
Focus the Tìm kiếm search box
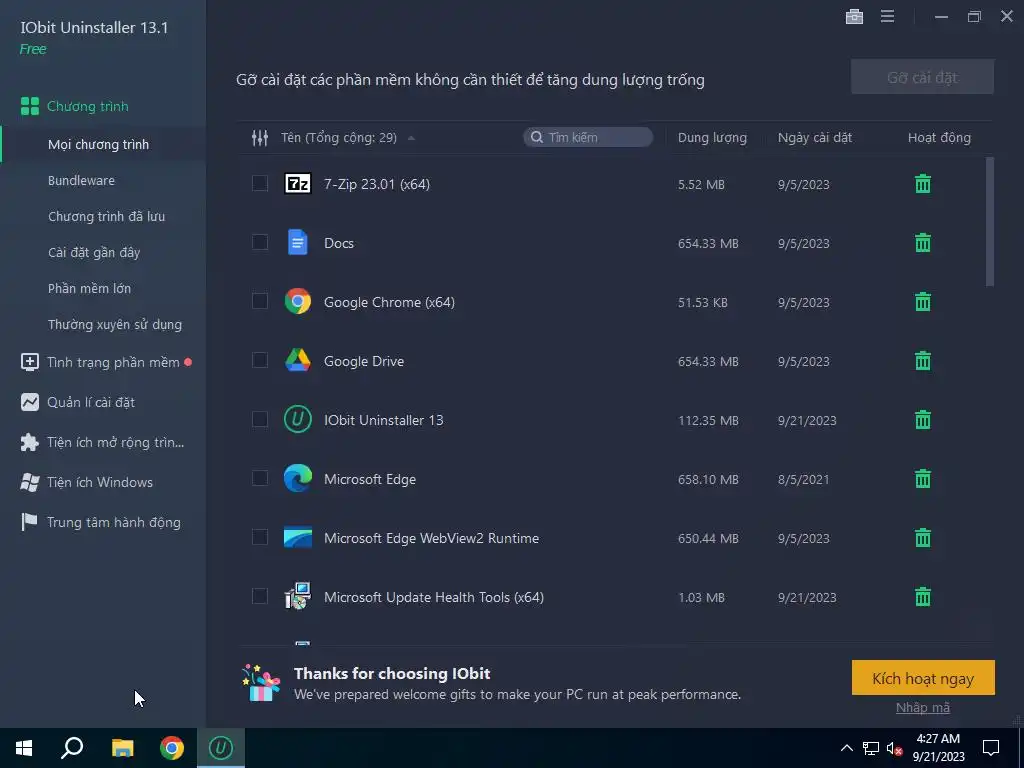[x=588, y=137]
